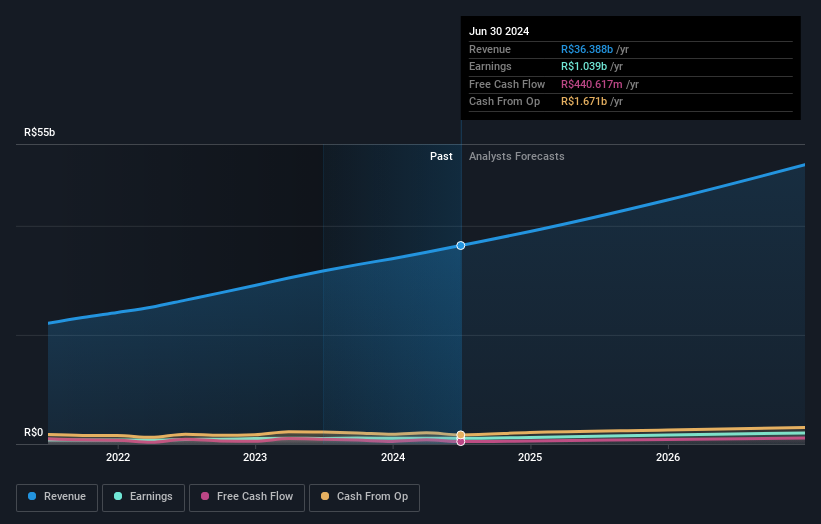
Task: Select the 2022 x-axis label
Action: 118,457
